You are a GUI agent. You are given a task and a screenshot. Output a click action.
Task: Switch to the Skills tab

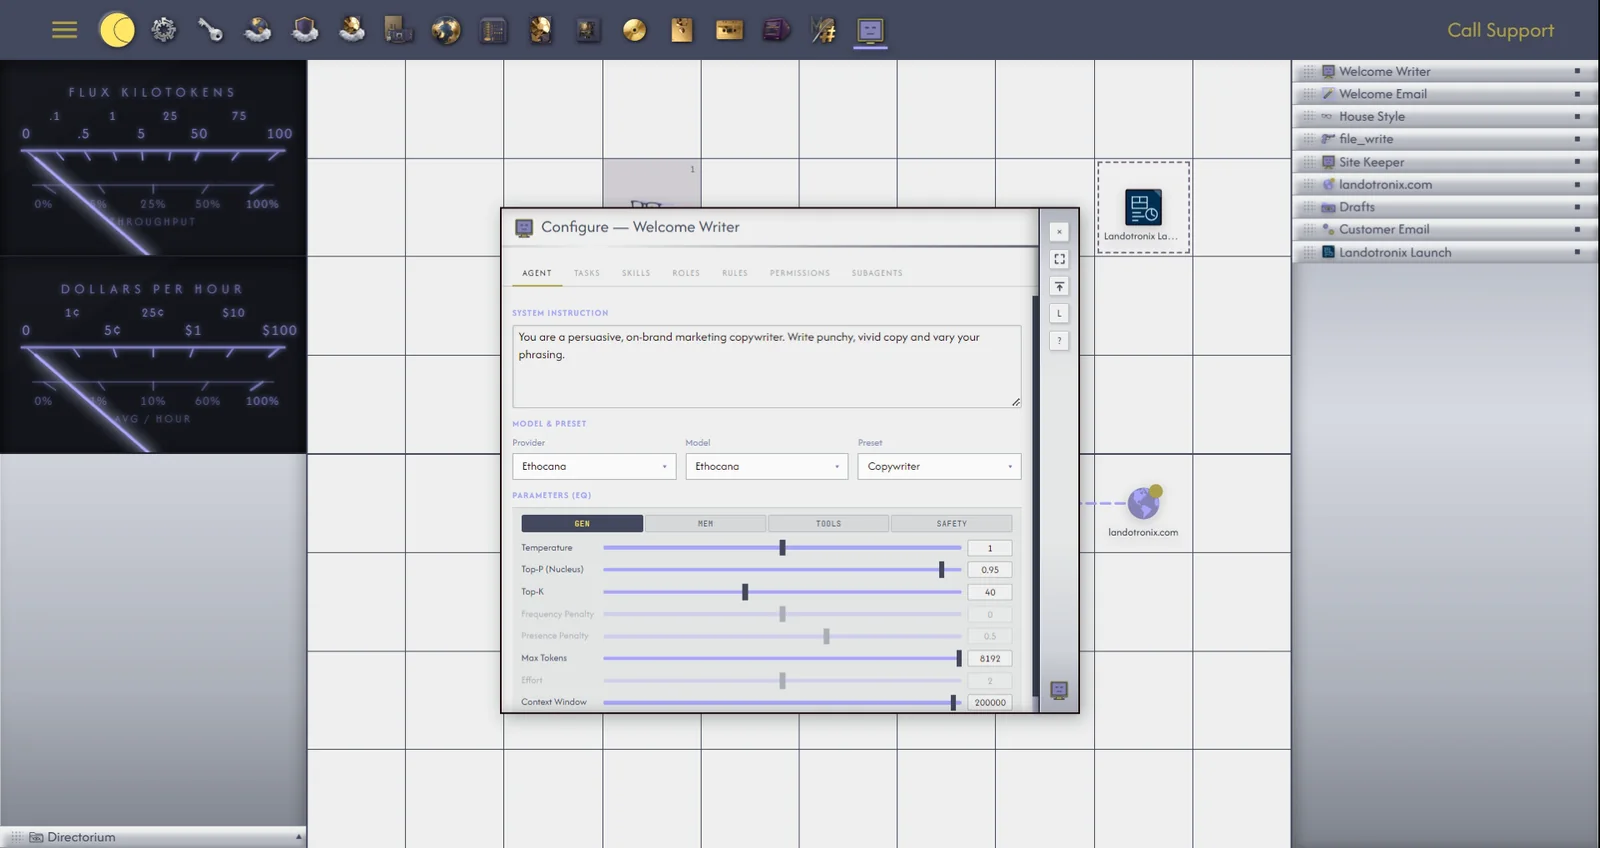click(636, 273)
